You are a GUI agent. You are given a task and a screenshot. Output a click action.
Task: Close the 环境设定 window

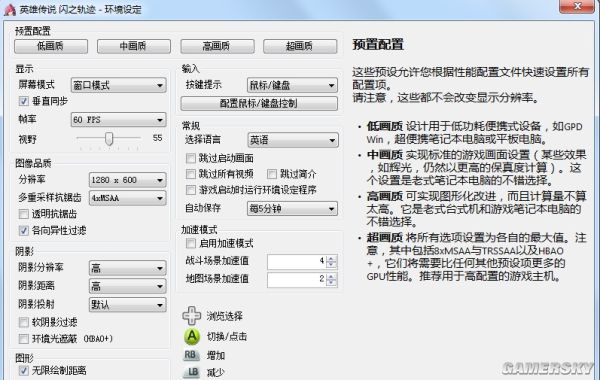pyautogui.click(x=577, y=6)
